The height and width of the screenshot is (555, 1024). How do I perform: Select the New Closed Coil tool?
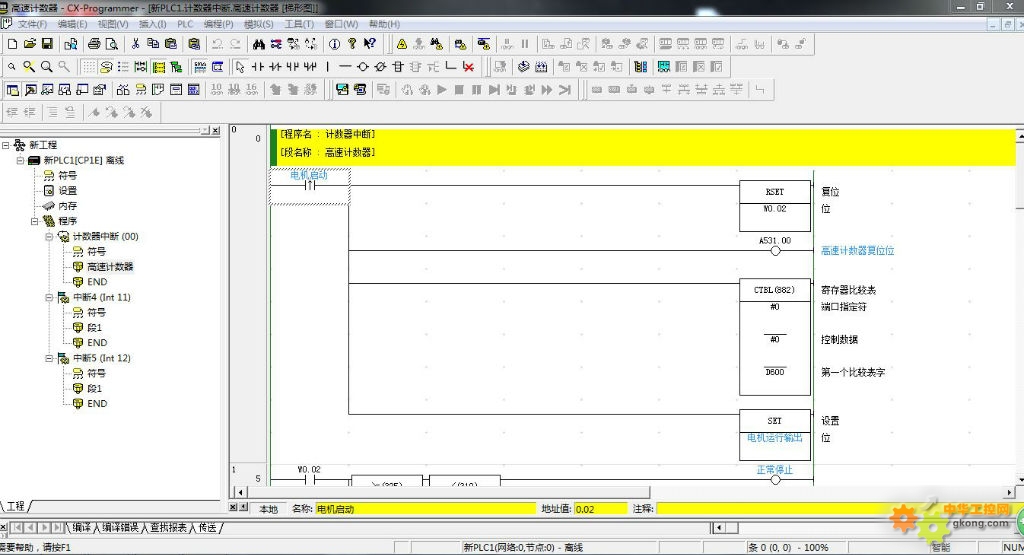(x=381, y=67)
